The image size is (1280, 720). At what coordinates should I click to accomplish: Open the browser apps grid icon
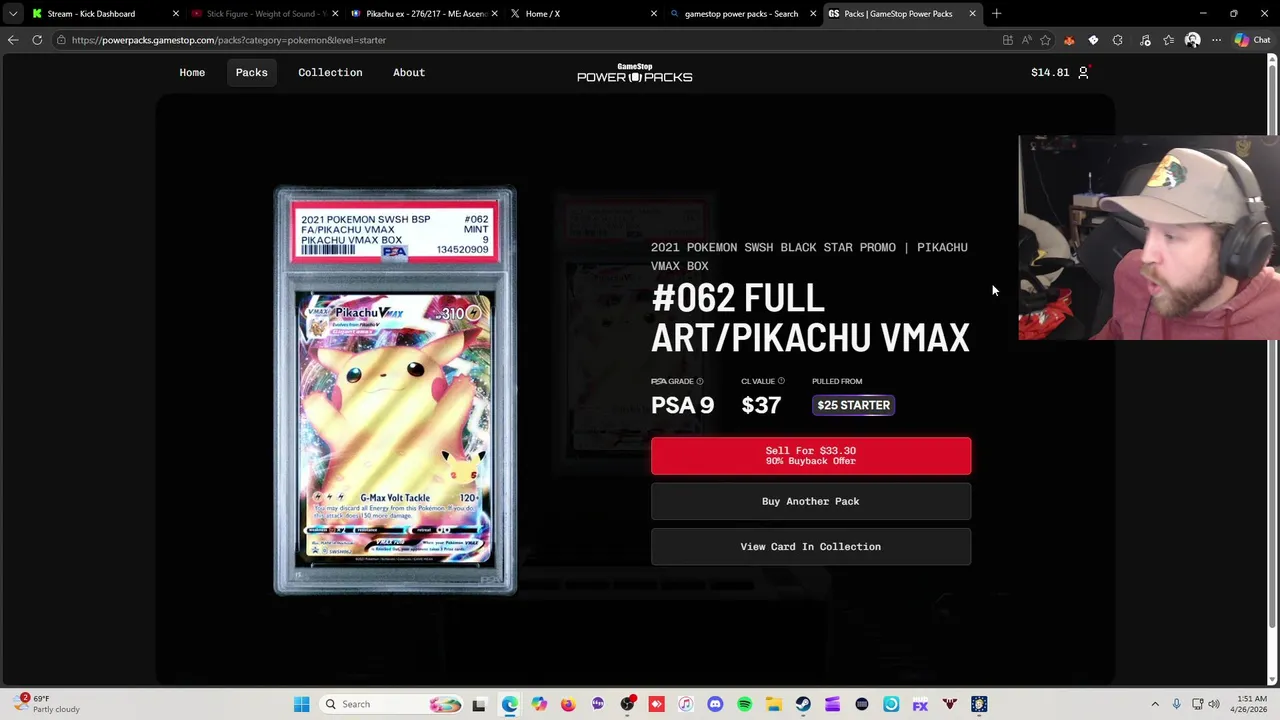1008,40
